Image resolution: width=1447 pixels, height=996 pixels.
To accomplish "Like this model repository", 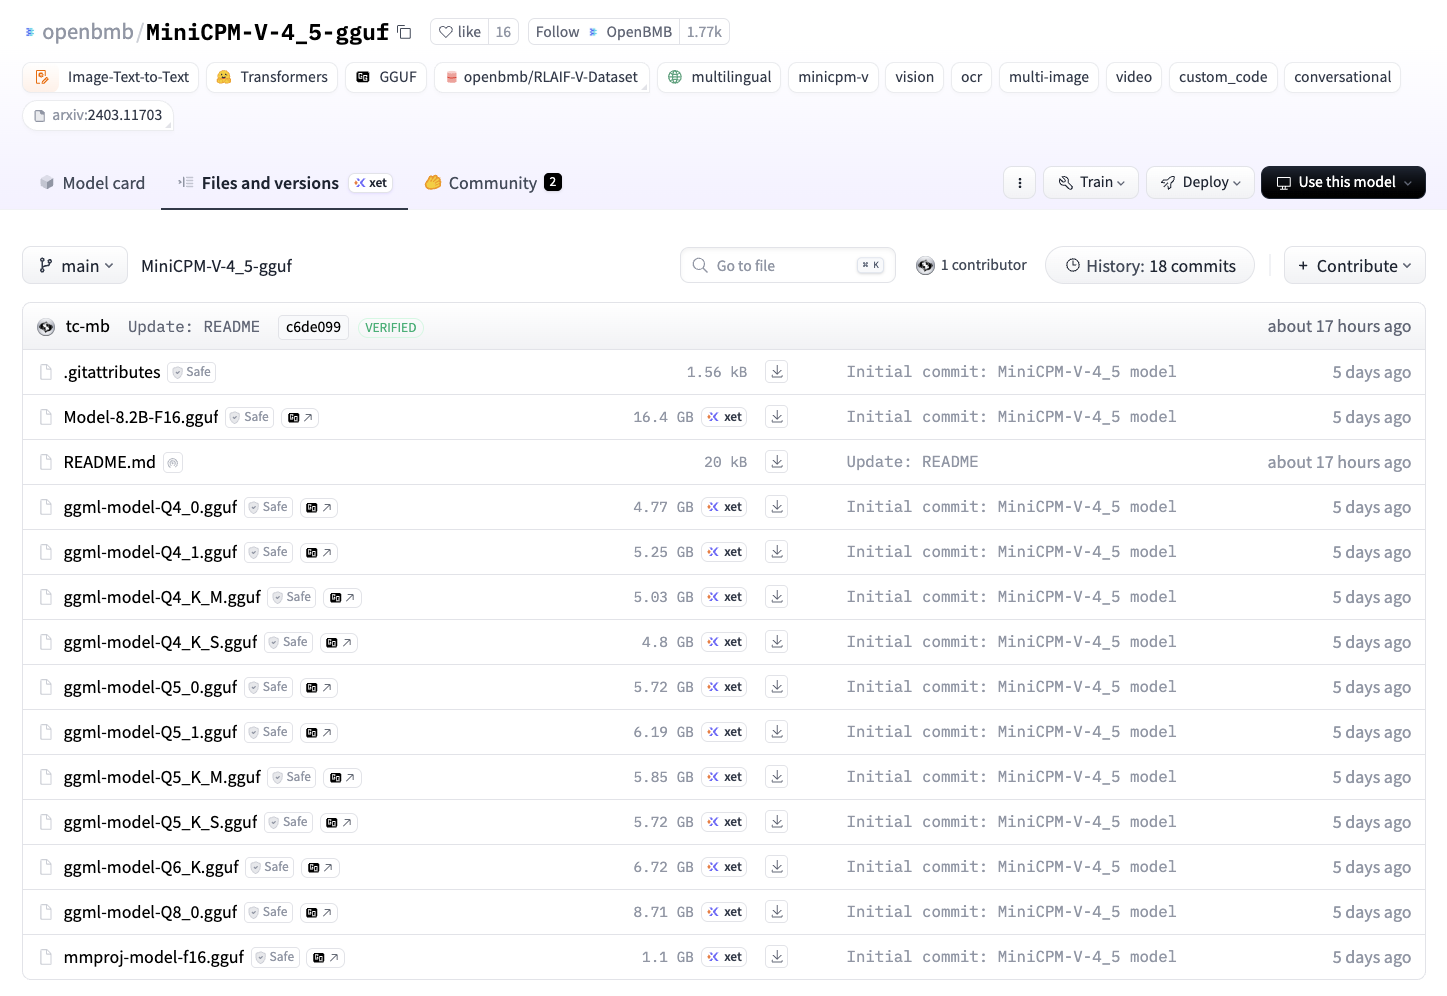I will (460, 32).
